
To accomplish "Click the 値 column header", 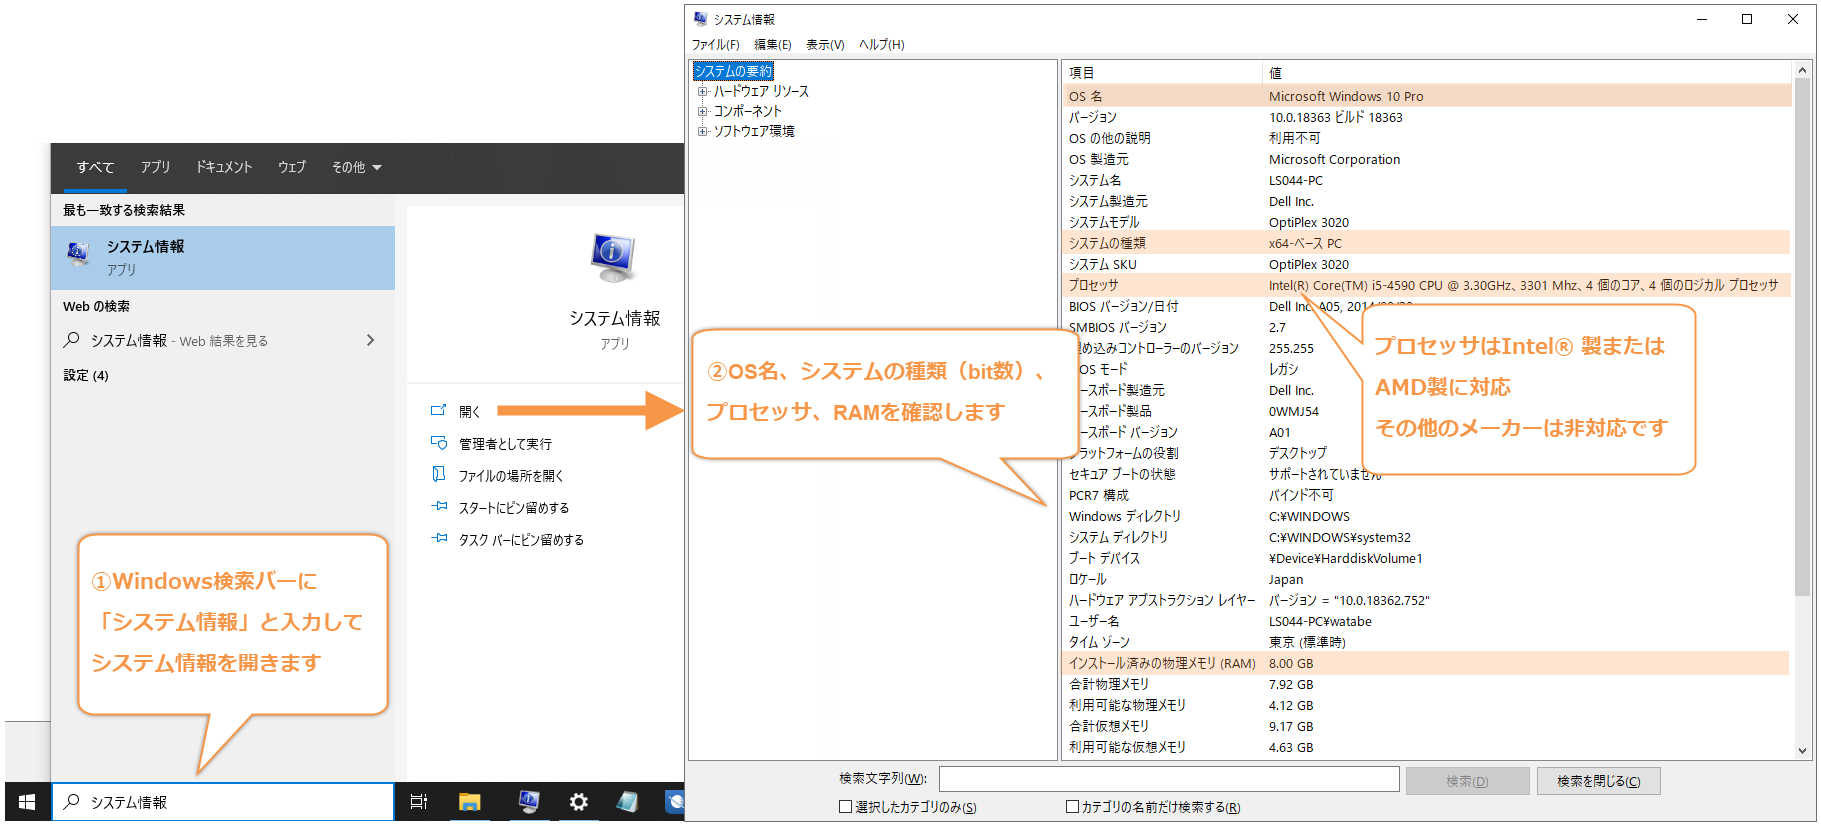I will tap(1527, 73).
